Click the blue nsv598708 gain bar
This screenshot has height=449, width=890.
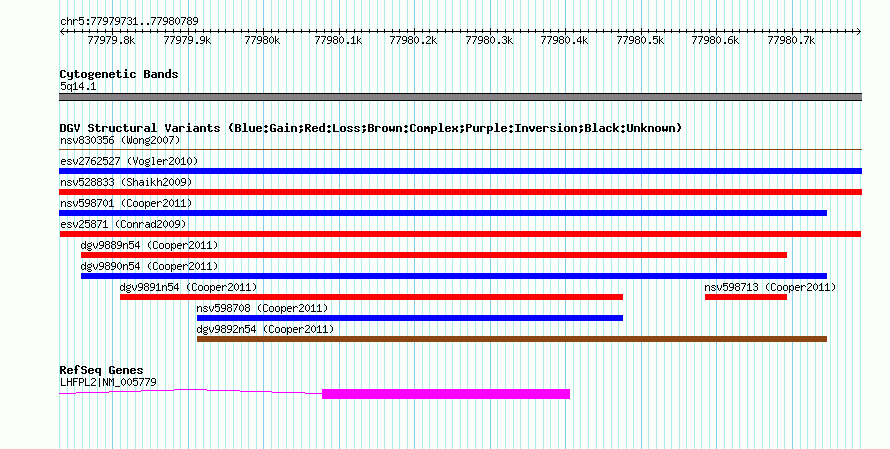(410, 318)
